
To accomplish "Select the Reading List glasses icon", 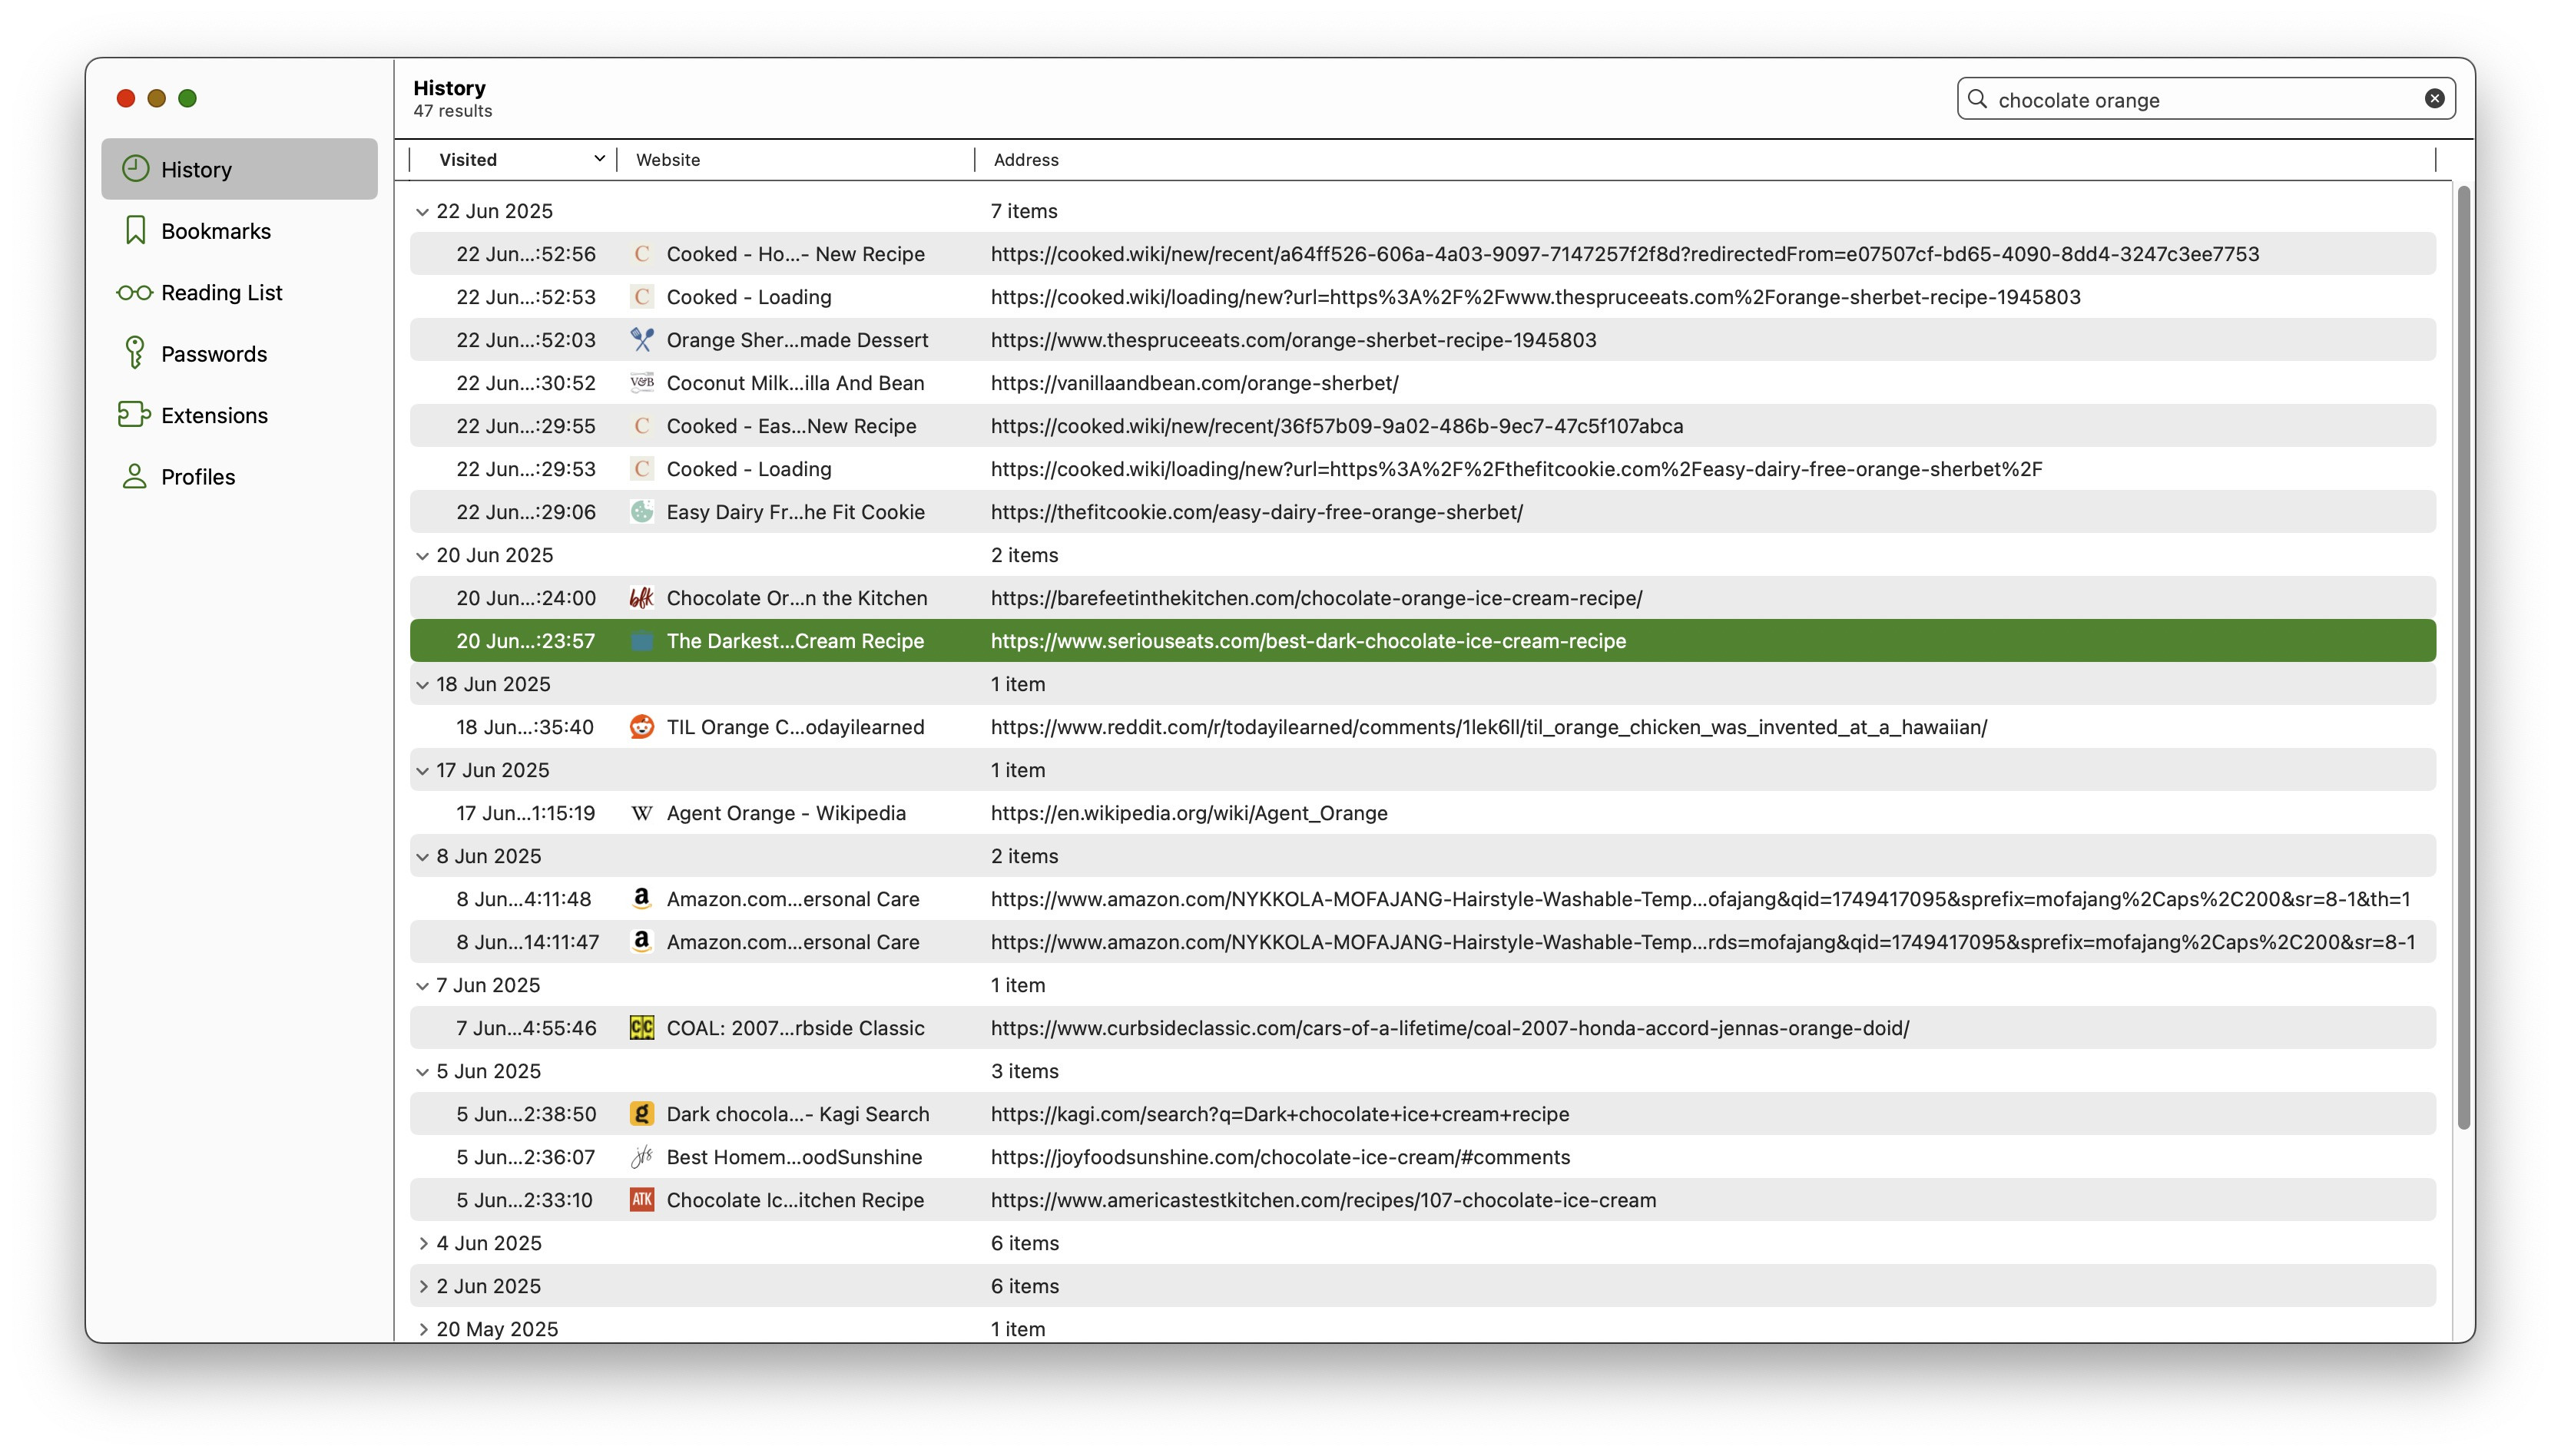I will pos(134,292).
